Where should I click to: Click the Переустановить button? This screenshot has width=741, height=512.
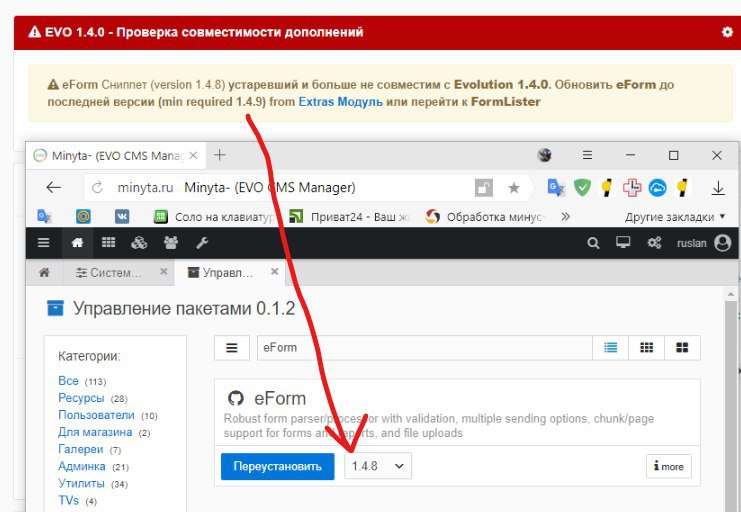(277, 466)
